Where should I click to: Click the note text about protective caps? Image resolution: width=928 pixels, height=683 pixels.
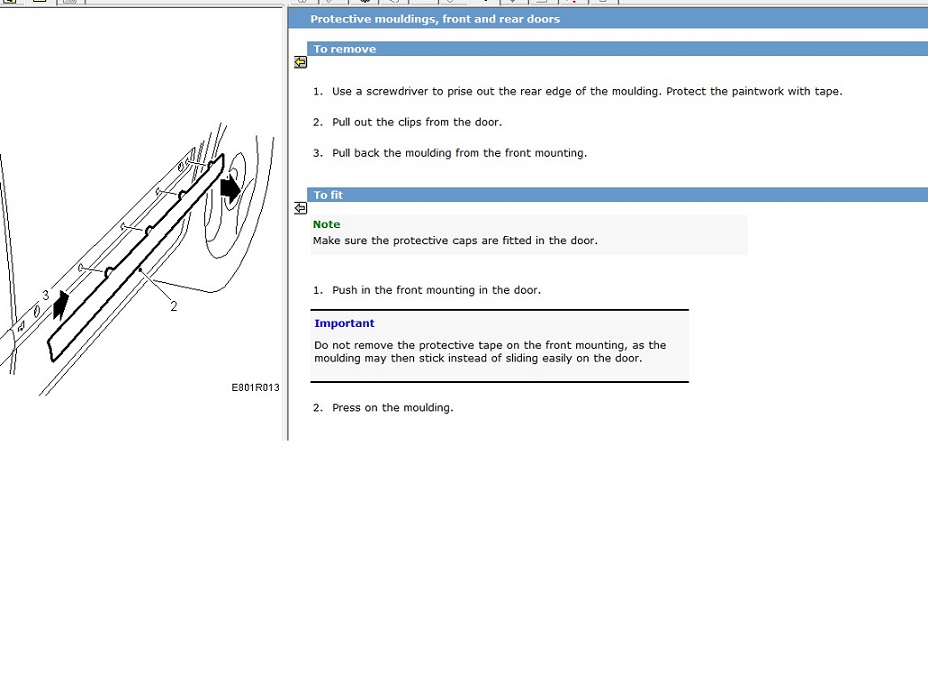click(455, 240)
